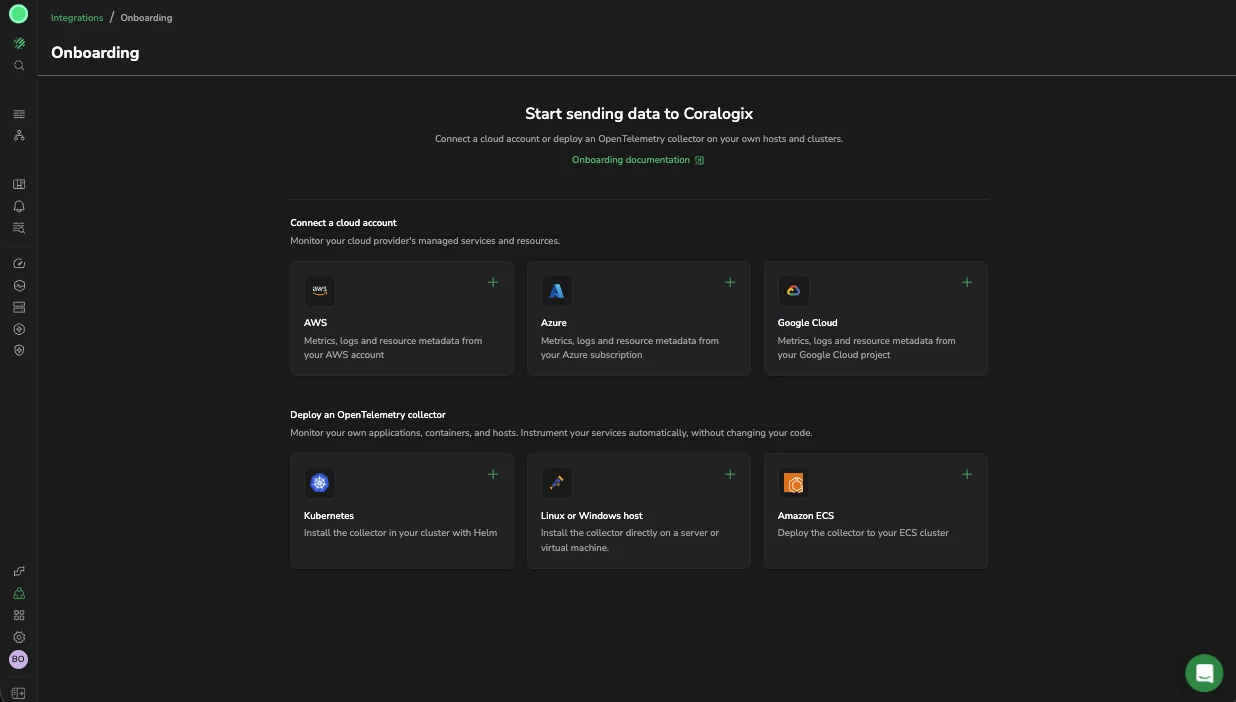Click 'Start sending data to Coralogix' heading
Image resolution: width=1236 pixels, height=702 pixels.
pyautogui.click(x=639, y=114)
